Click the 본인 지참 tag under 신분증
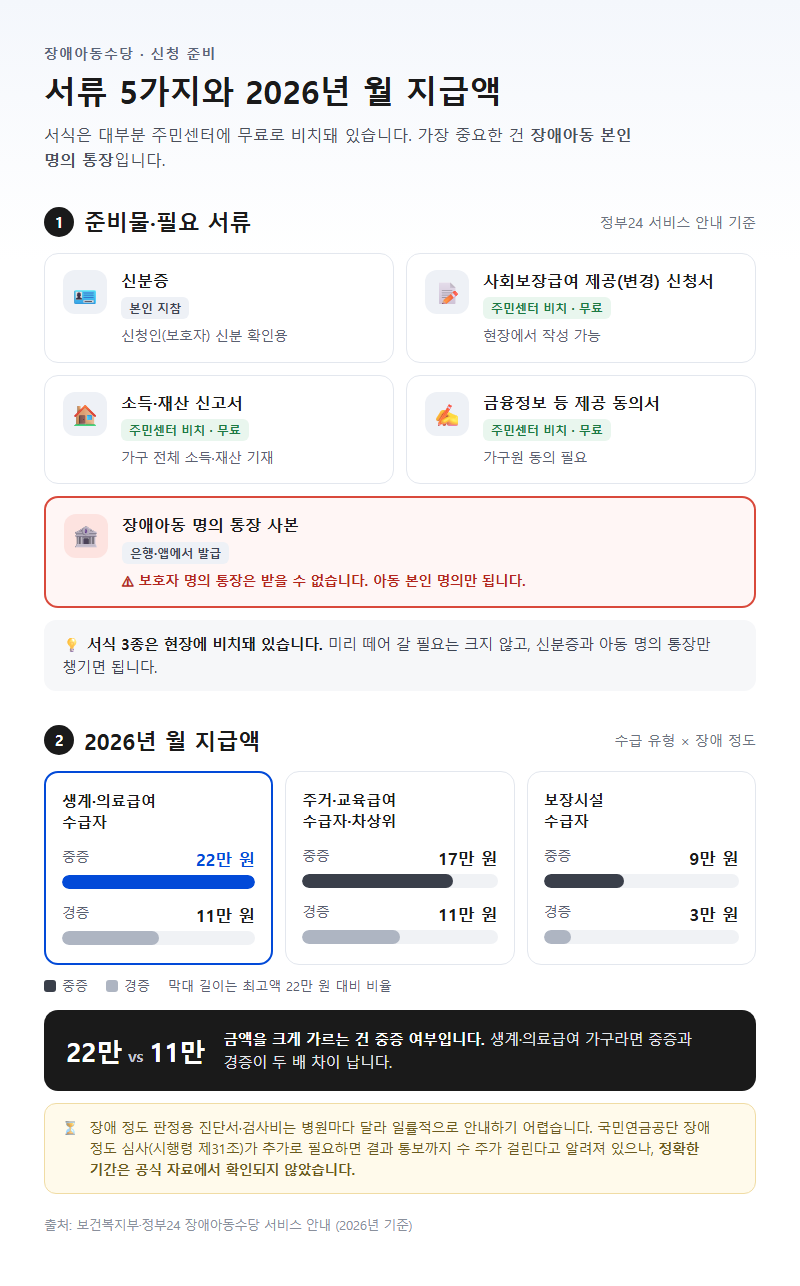 click(155, 308)
